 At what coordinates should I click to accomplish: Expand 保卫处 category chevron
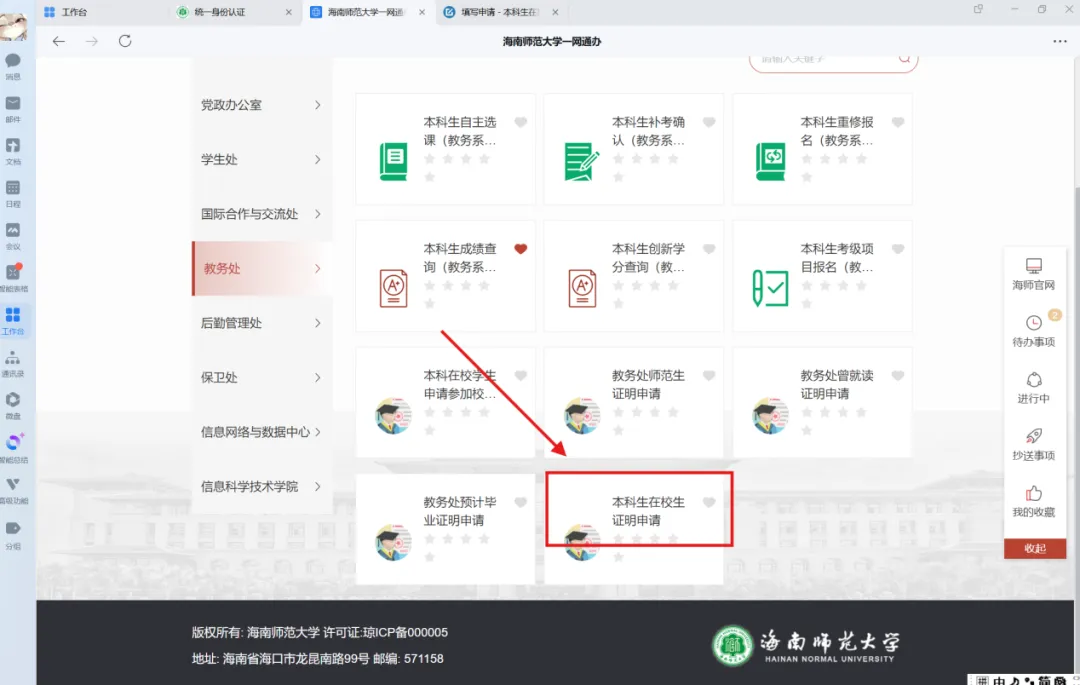coord(318,377)
